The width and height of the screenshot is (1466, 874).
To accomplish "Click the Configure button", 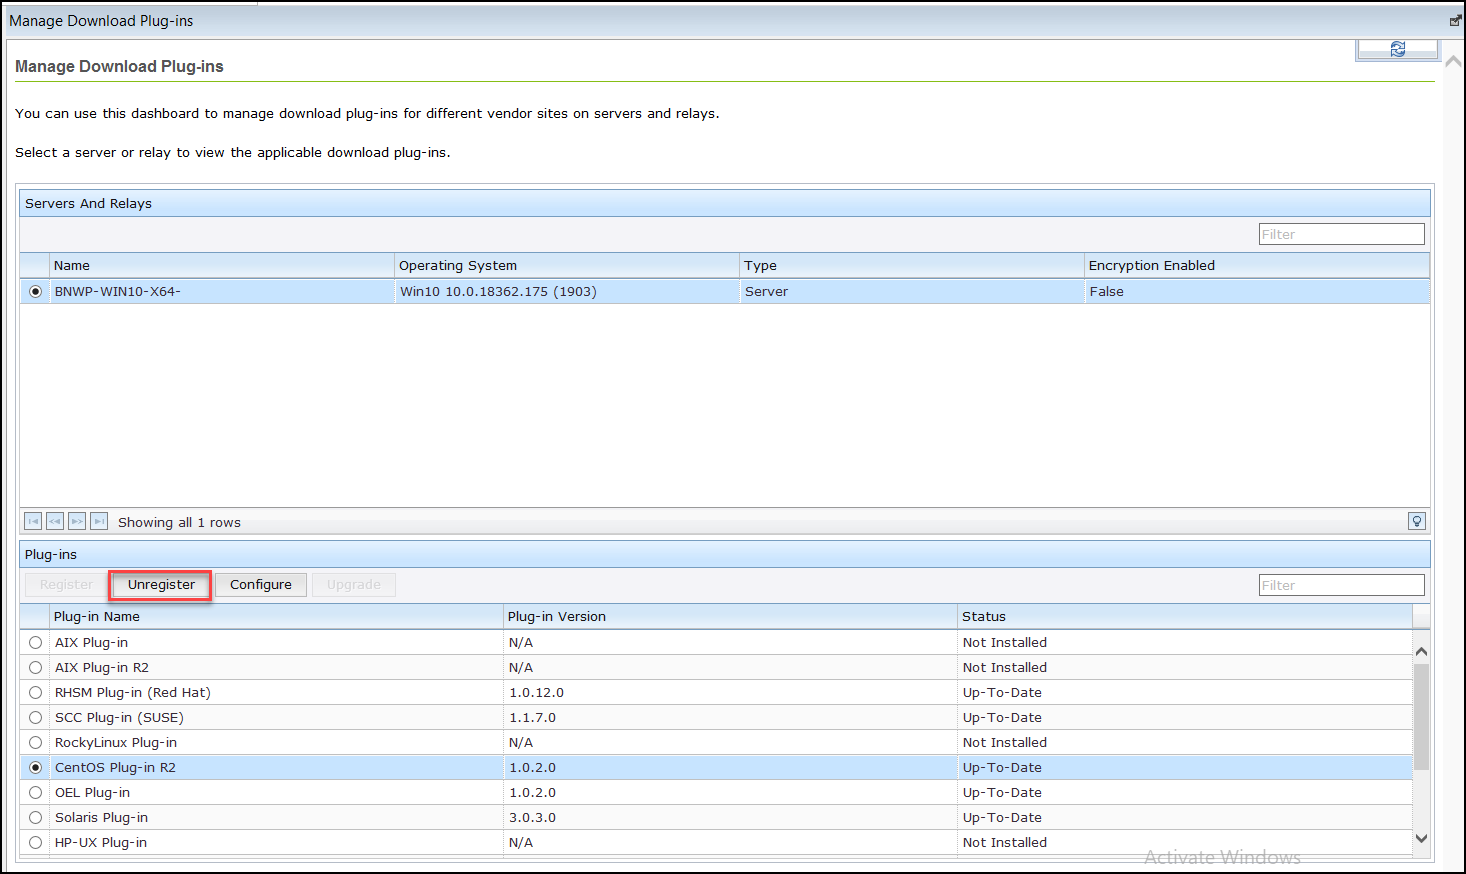I will tap(261, 584).
